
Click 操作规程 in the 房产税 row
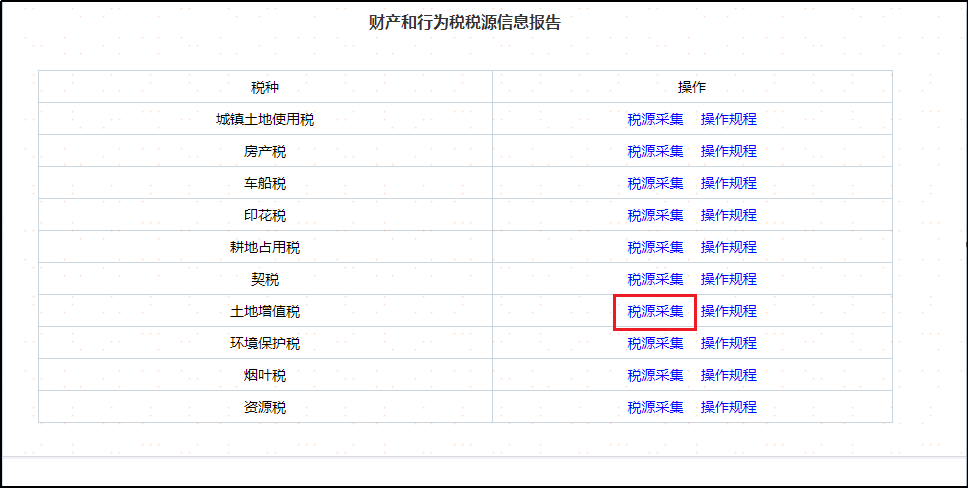click(728, 151)
